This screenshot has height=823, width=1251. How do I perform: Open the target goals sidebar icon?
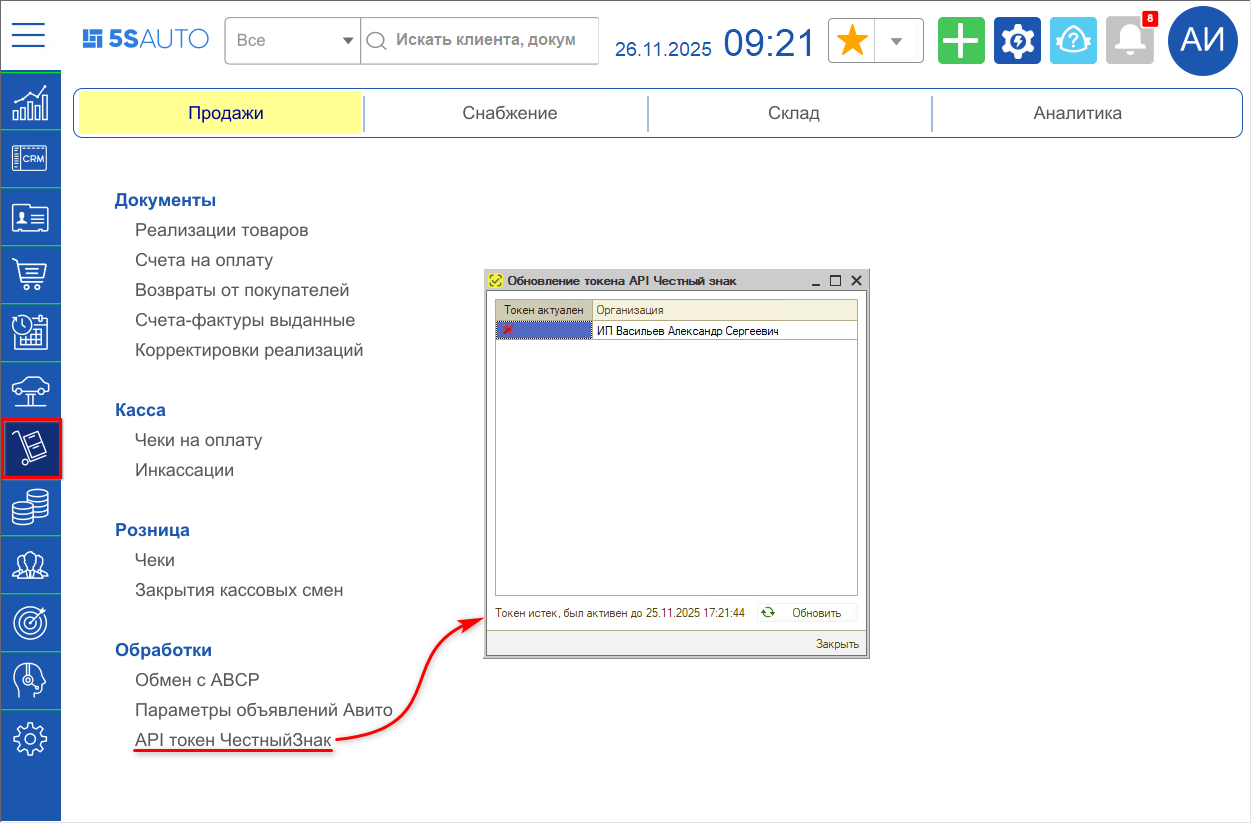point(30,623)
